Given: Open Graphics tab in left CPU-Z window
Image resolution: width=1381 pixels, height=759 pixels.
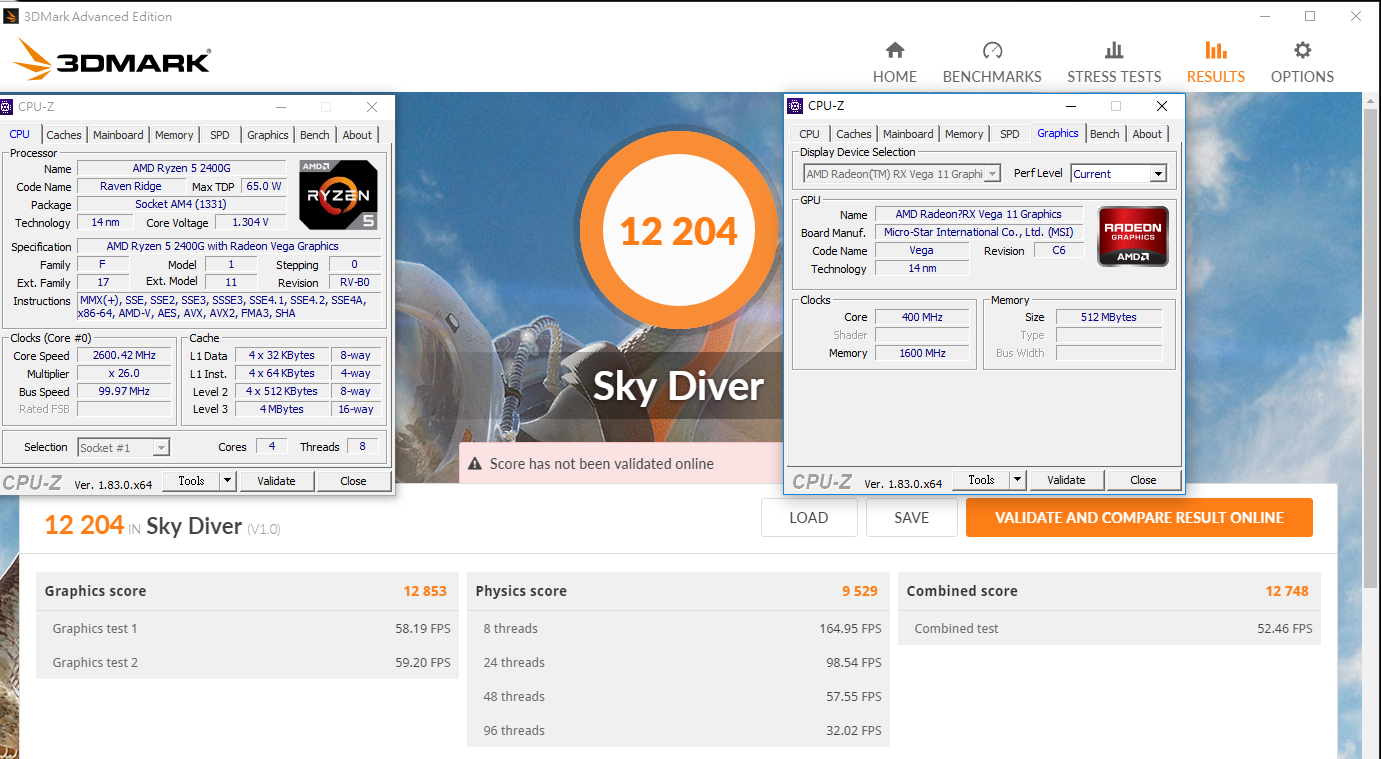Looking at the screenshot, I should point(268,135).
